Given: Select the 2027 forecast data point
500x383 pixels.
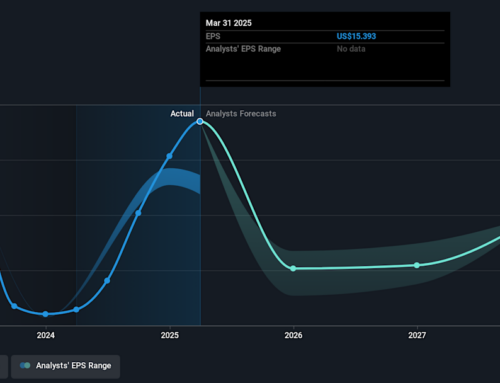Looking at the screenshot, I should 417,265.
